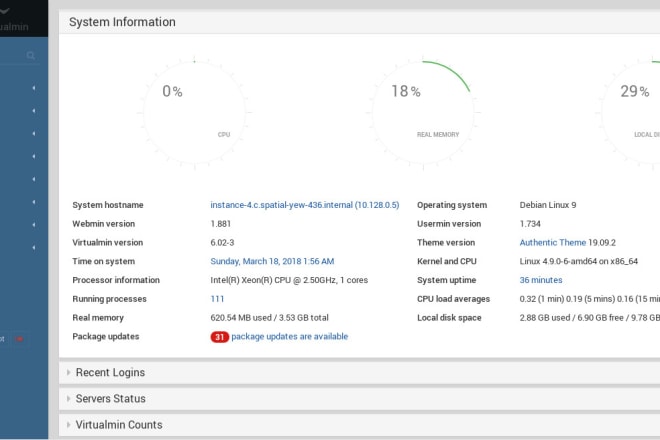
Task: Click the theme version number 19.09.2
Action: click(x=602, y=243)
